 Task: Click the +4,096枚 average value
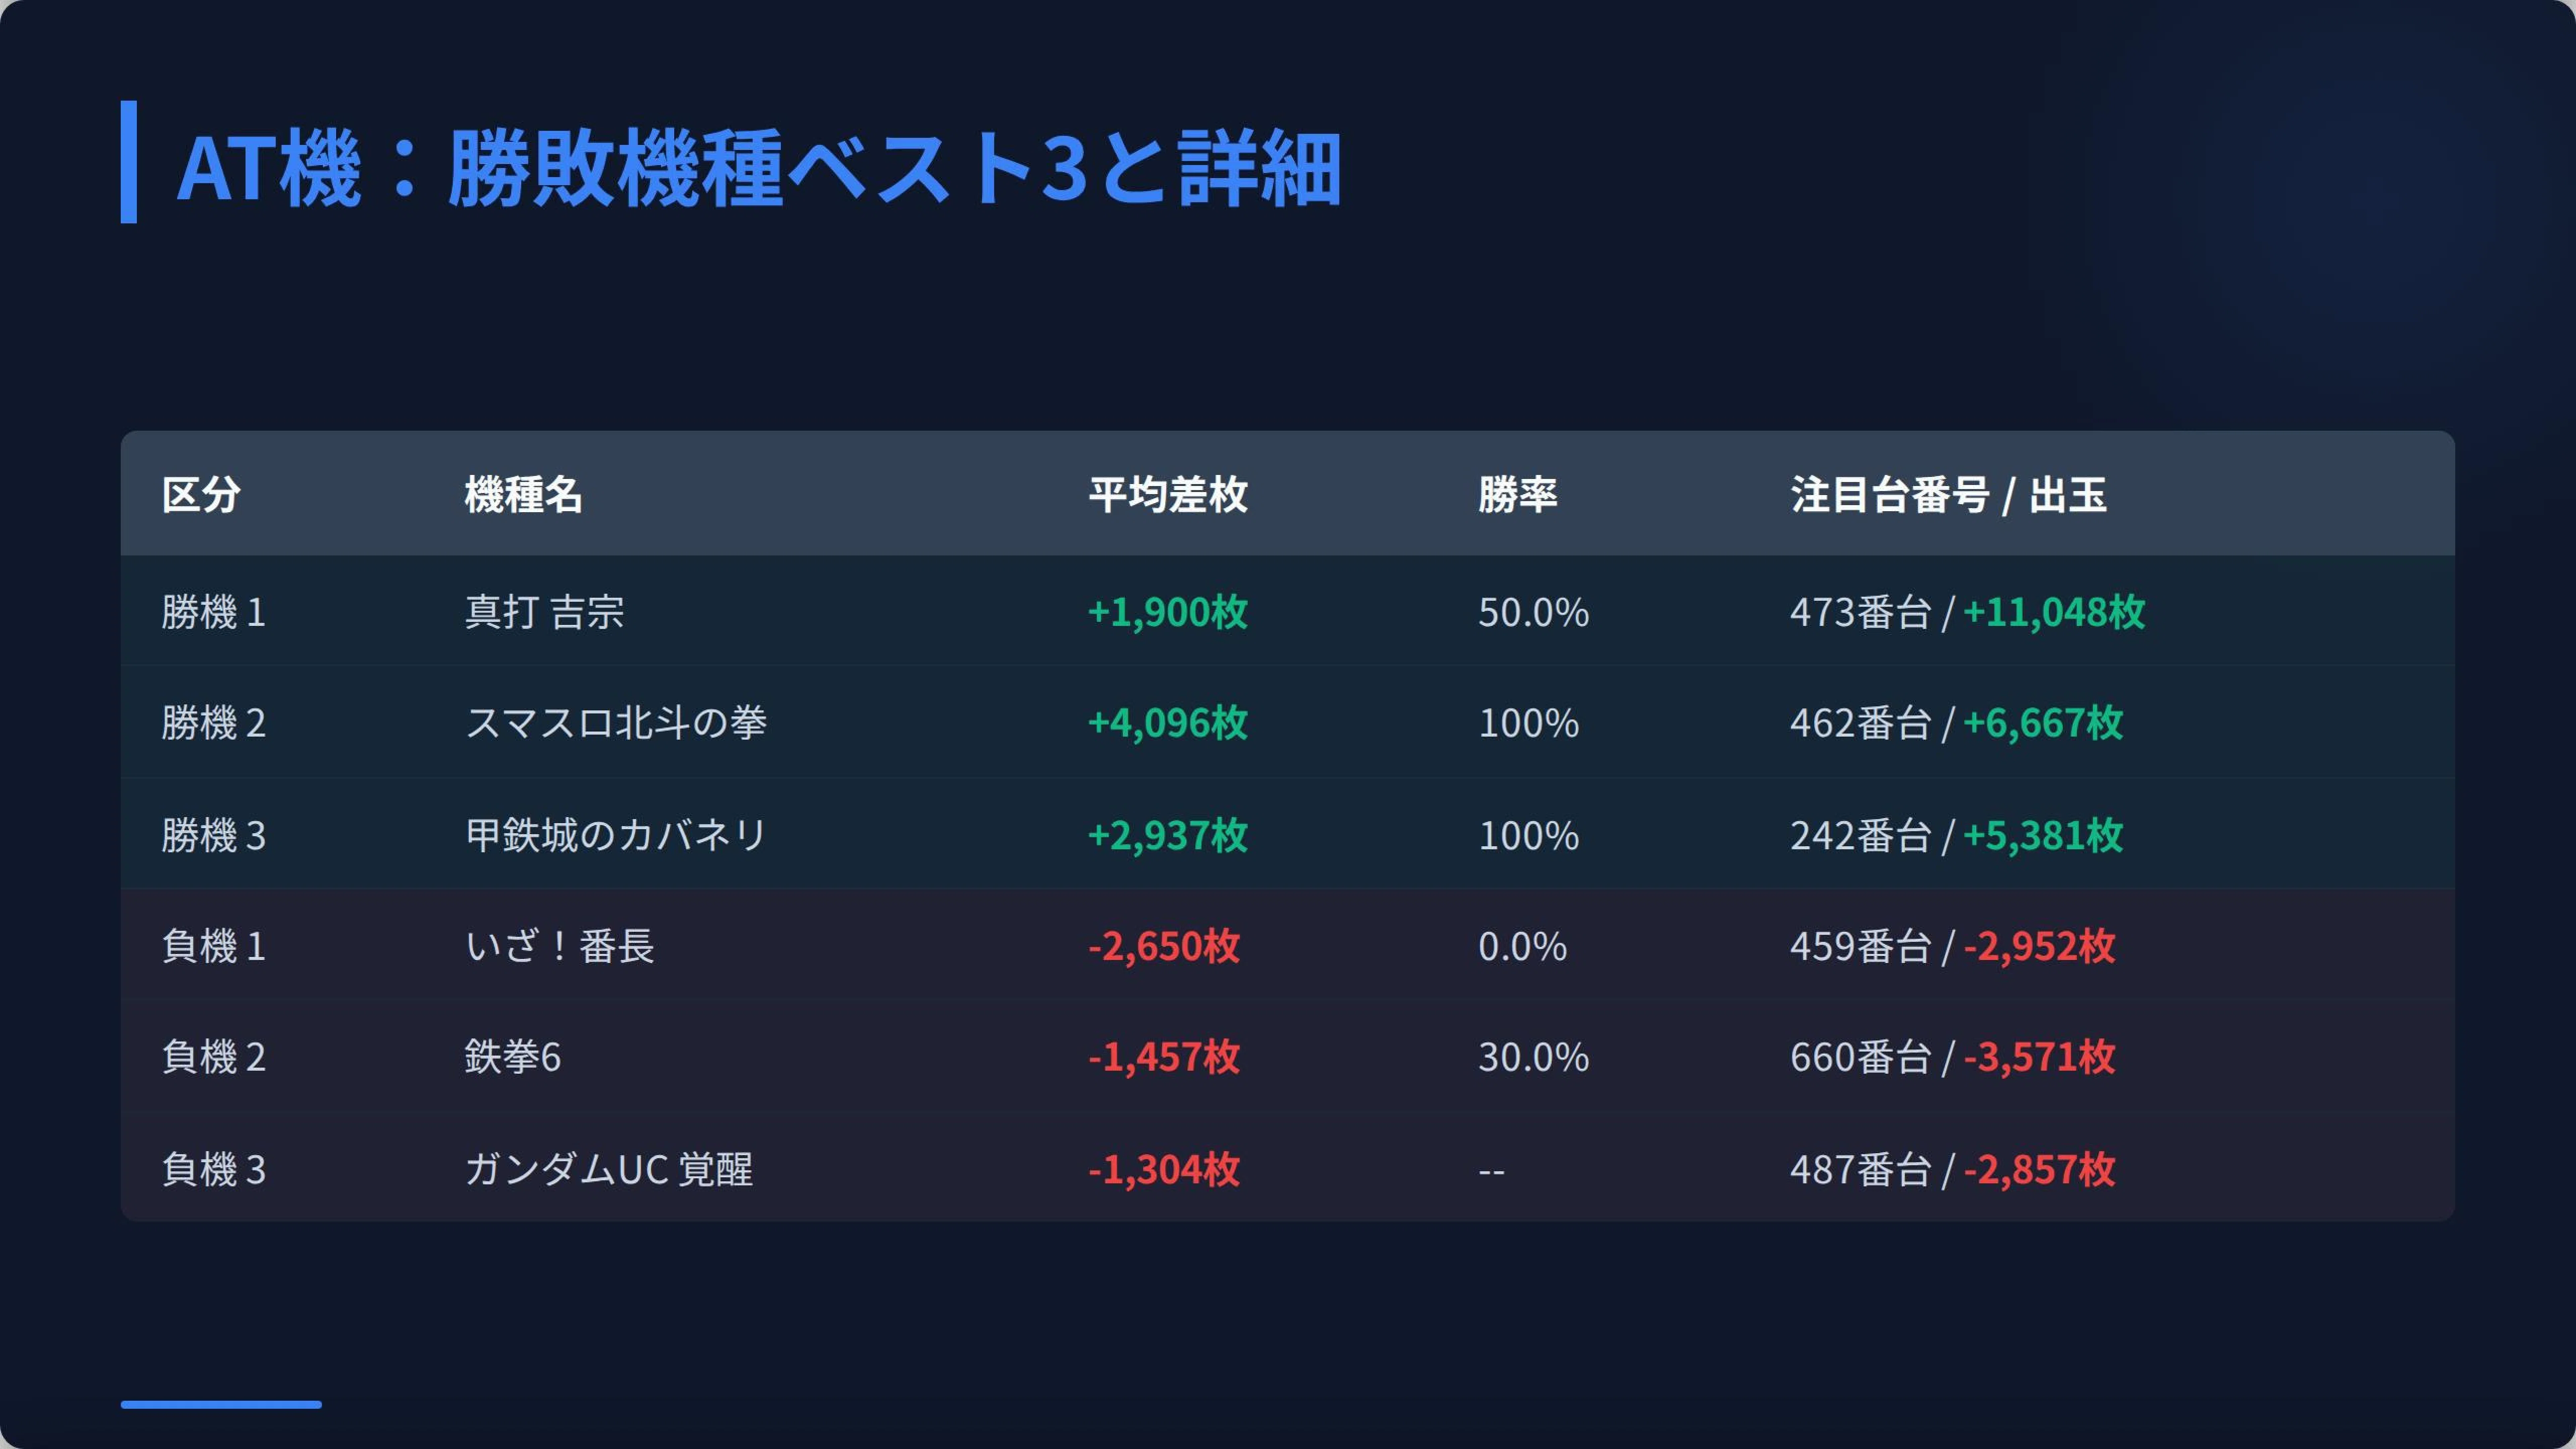[1168, 723]
